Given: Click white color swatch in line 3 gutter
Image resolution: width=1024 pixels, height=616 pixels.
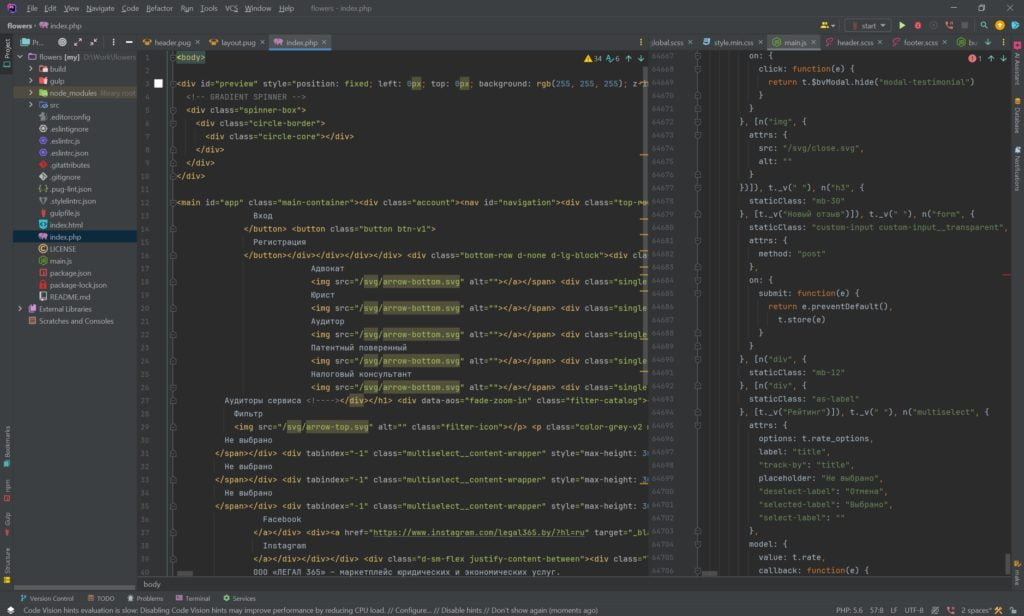Looking at the screenshot, I should (158, 84).
